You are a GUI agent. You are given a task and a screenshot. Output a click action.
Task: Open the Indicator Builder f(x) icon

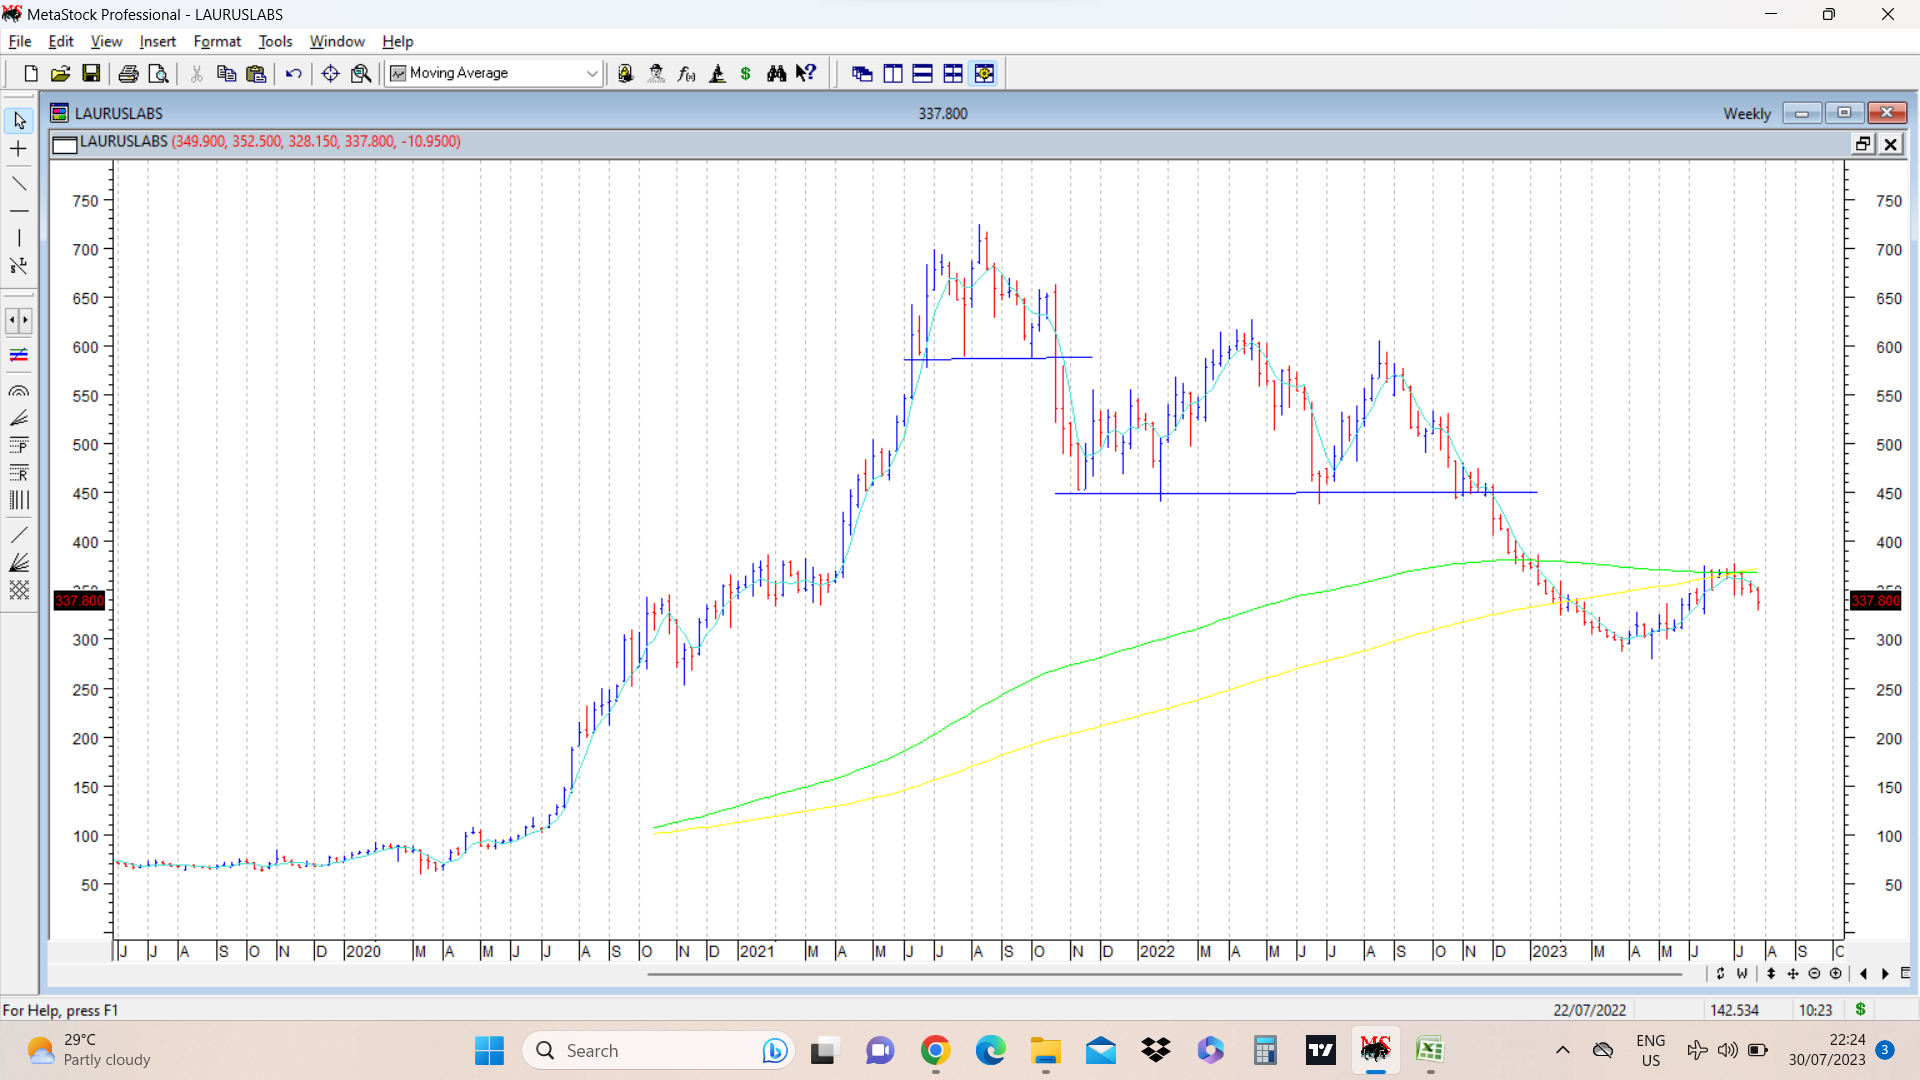tap(686, 73)
